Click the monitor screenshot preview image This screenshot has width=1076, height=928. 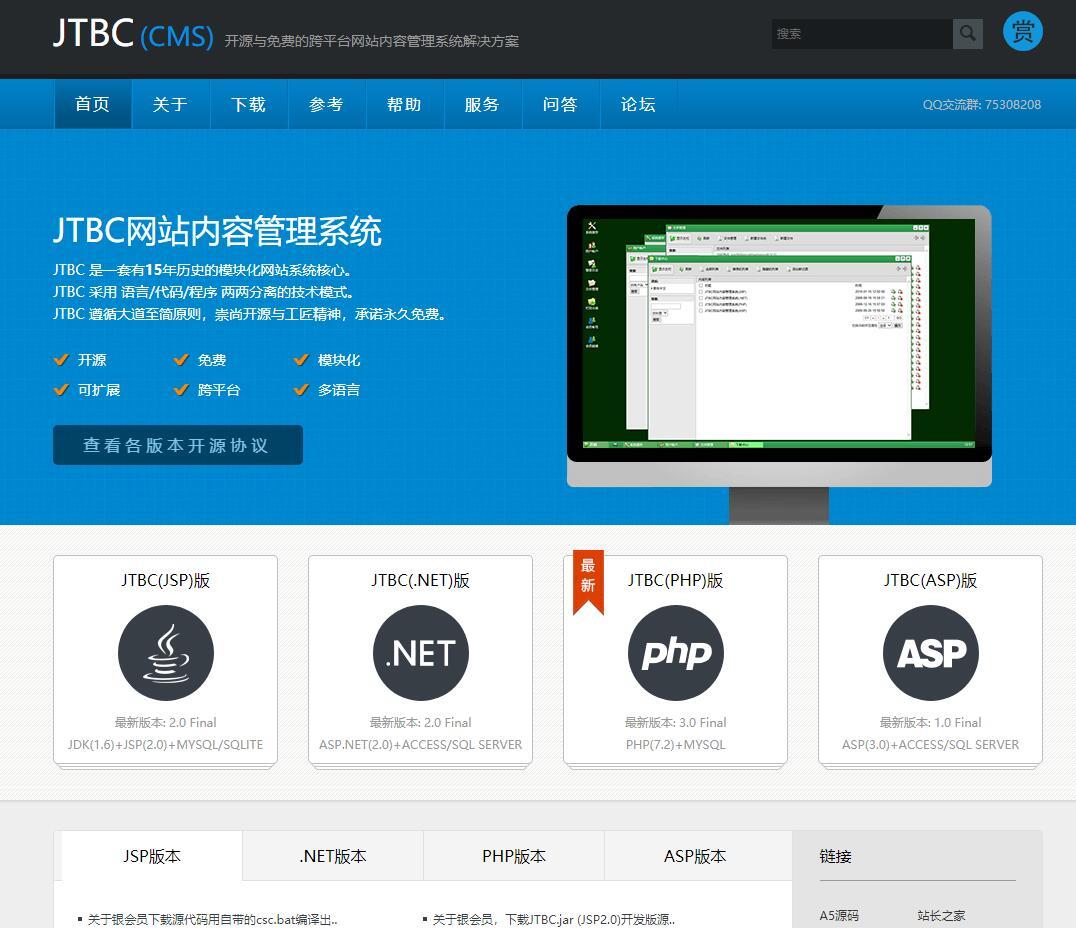778,340
